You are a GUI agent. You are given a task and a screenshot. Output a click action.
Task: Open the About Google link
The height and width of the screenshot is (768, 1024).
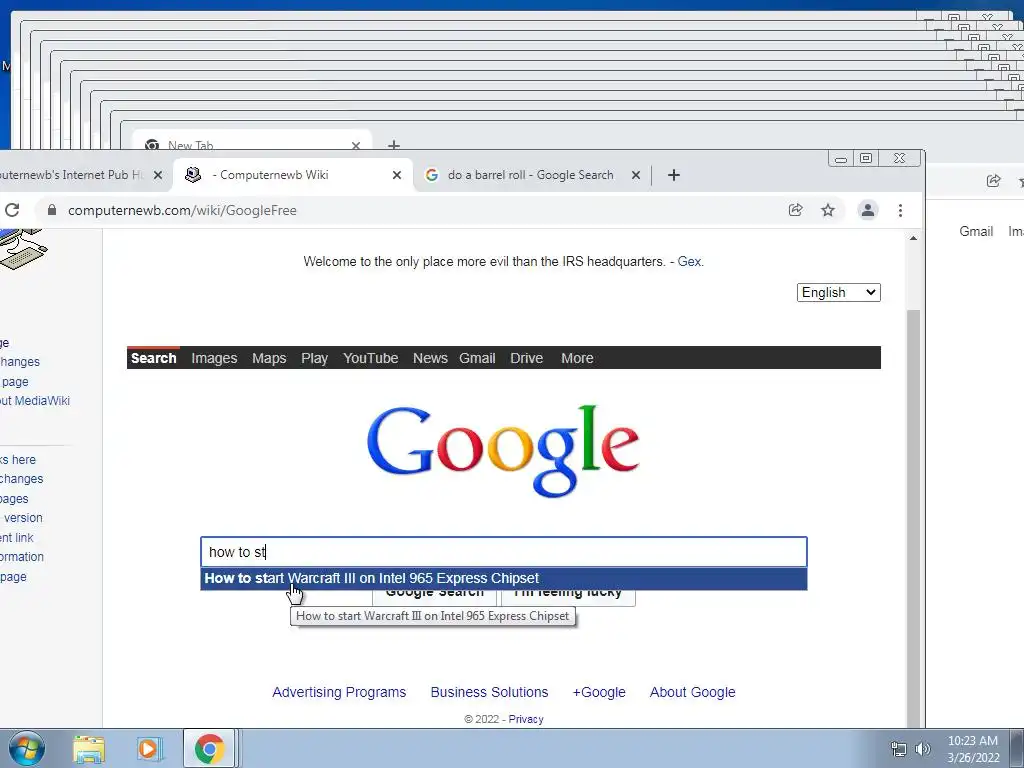pos(692,692)
